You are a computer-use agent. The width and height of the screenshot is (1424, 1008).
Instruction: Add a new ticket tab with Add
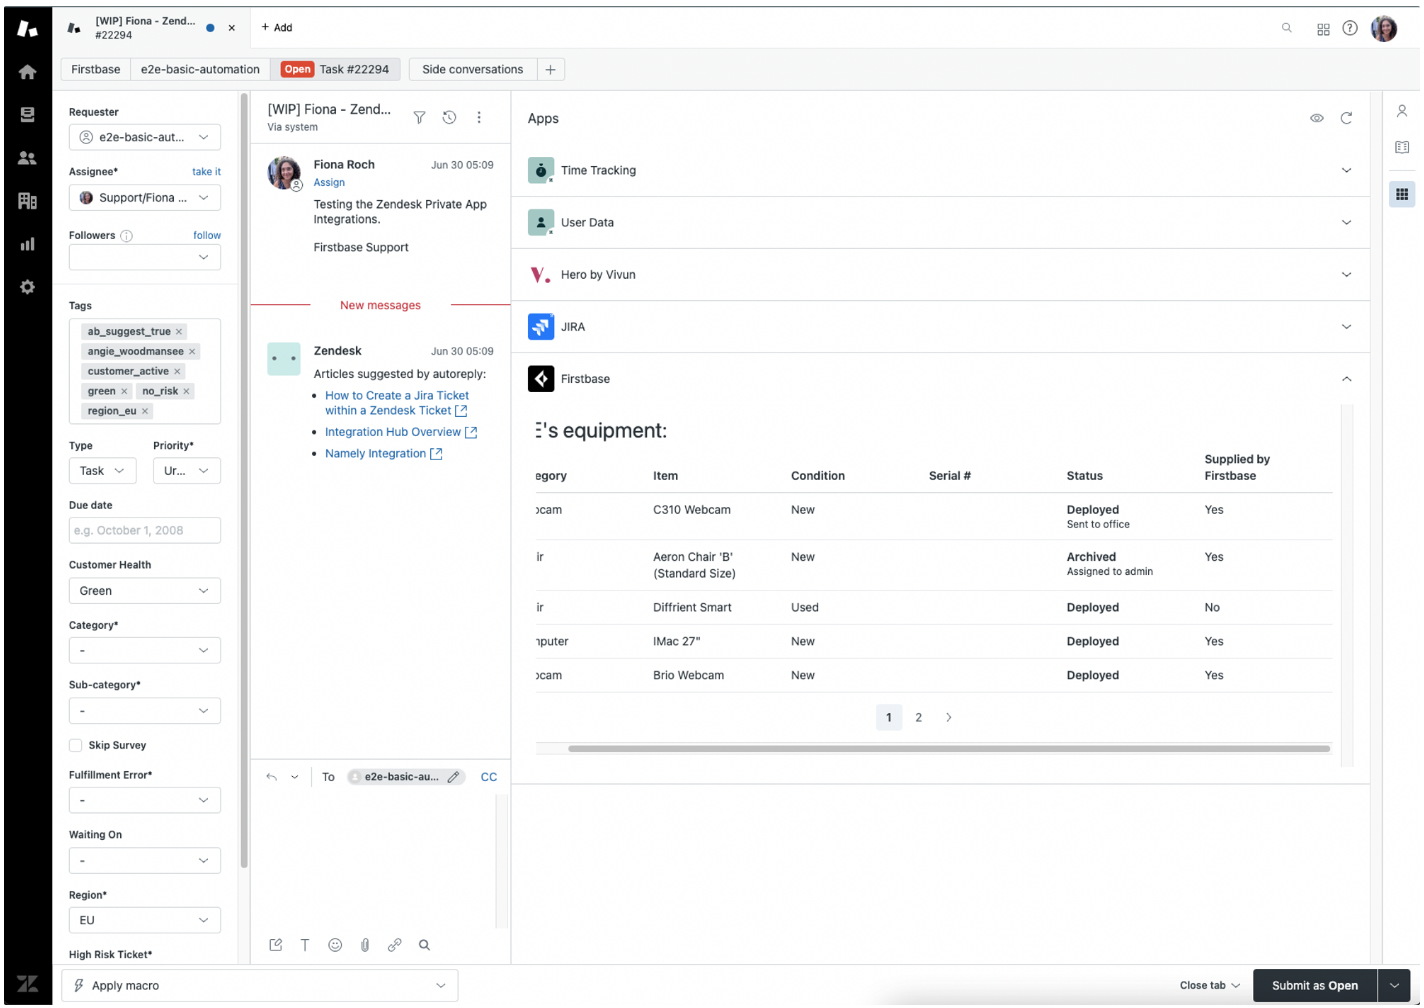pyautogui.click(x=277, y=28)
